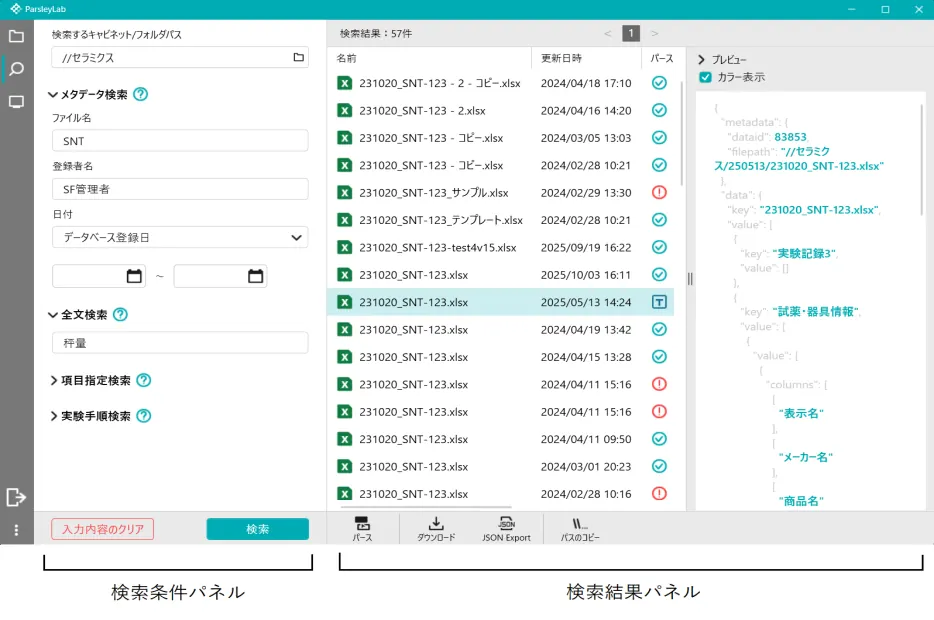Go to next results page arrow
934x620 pixels.
(655, 33)
